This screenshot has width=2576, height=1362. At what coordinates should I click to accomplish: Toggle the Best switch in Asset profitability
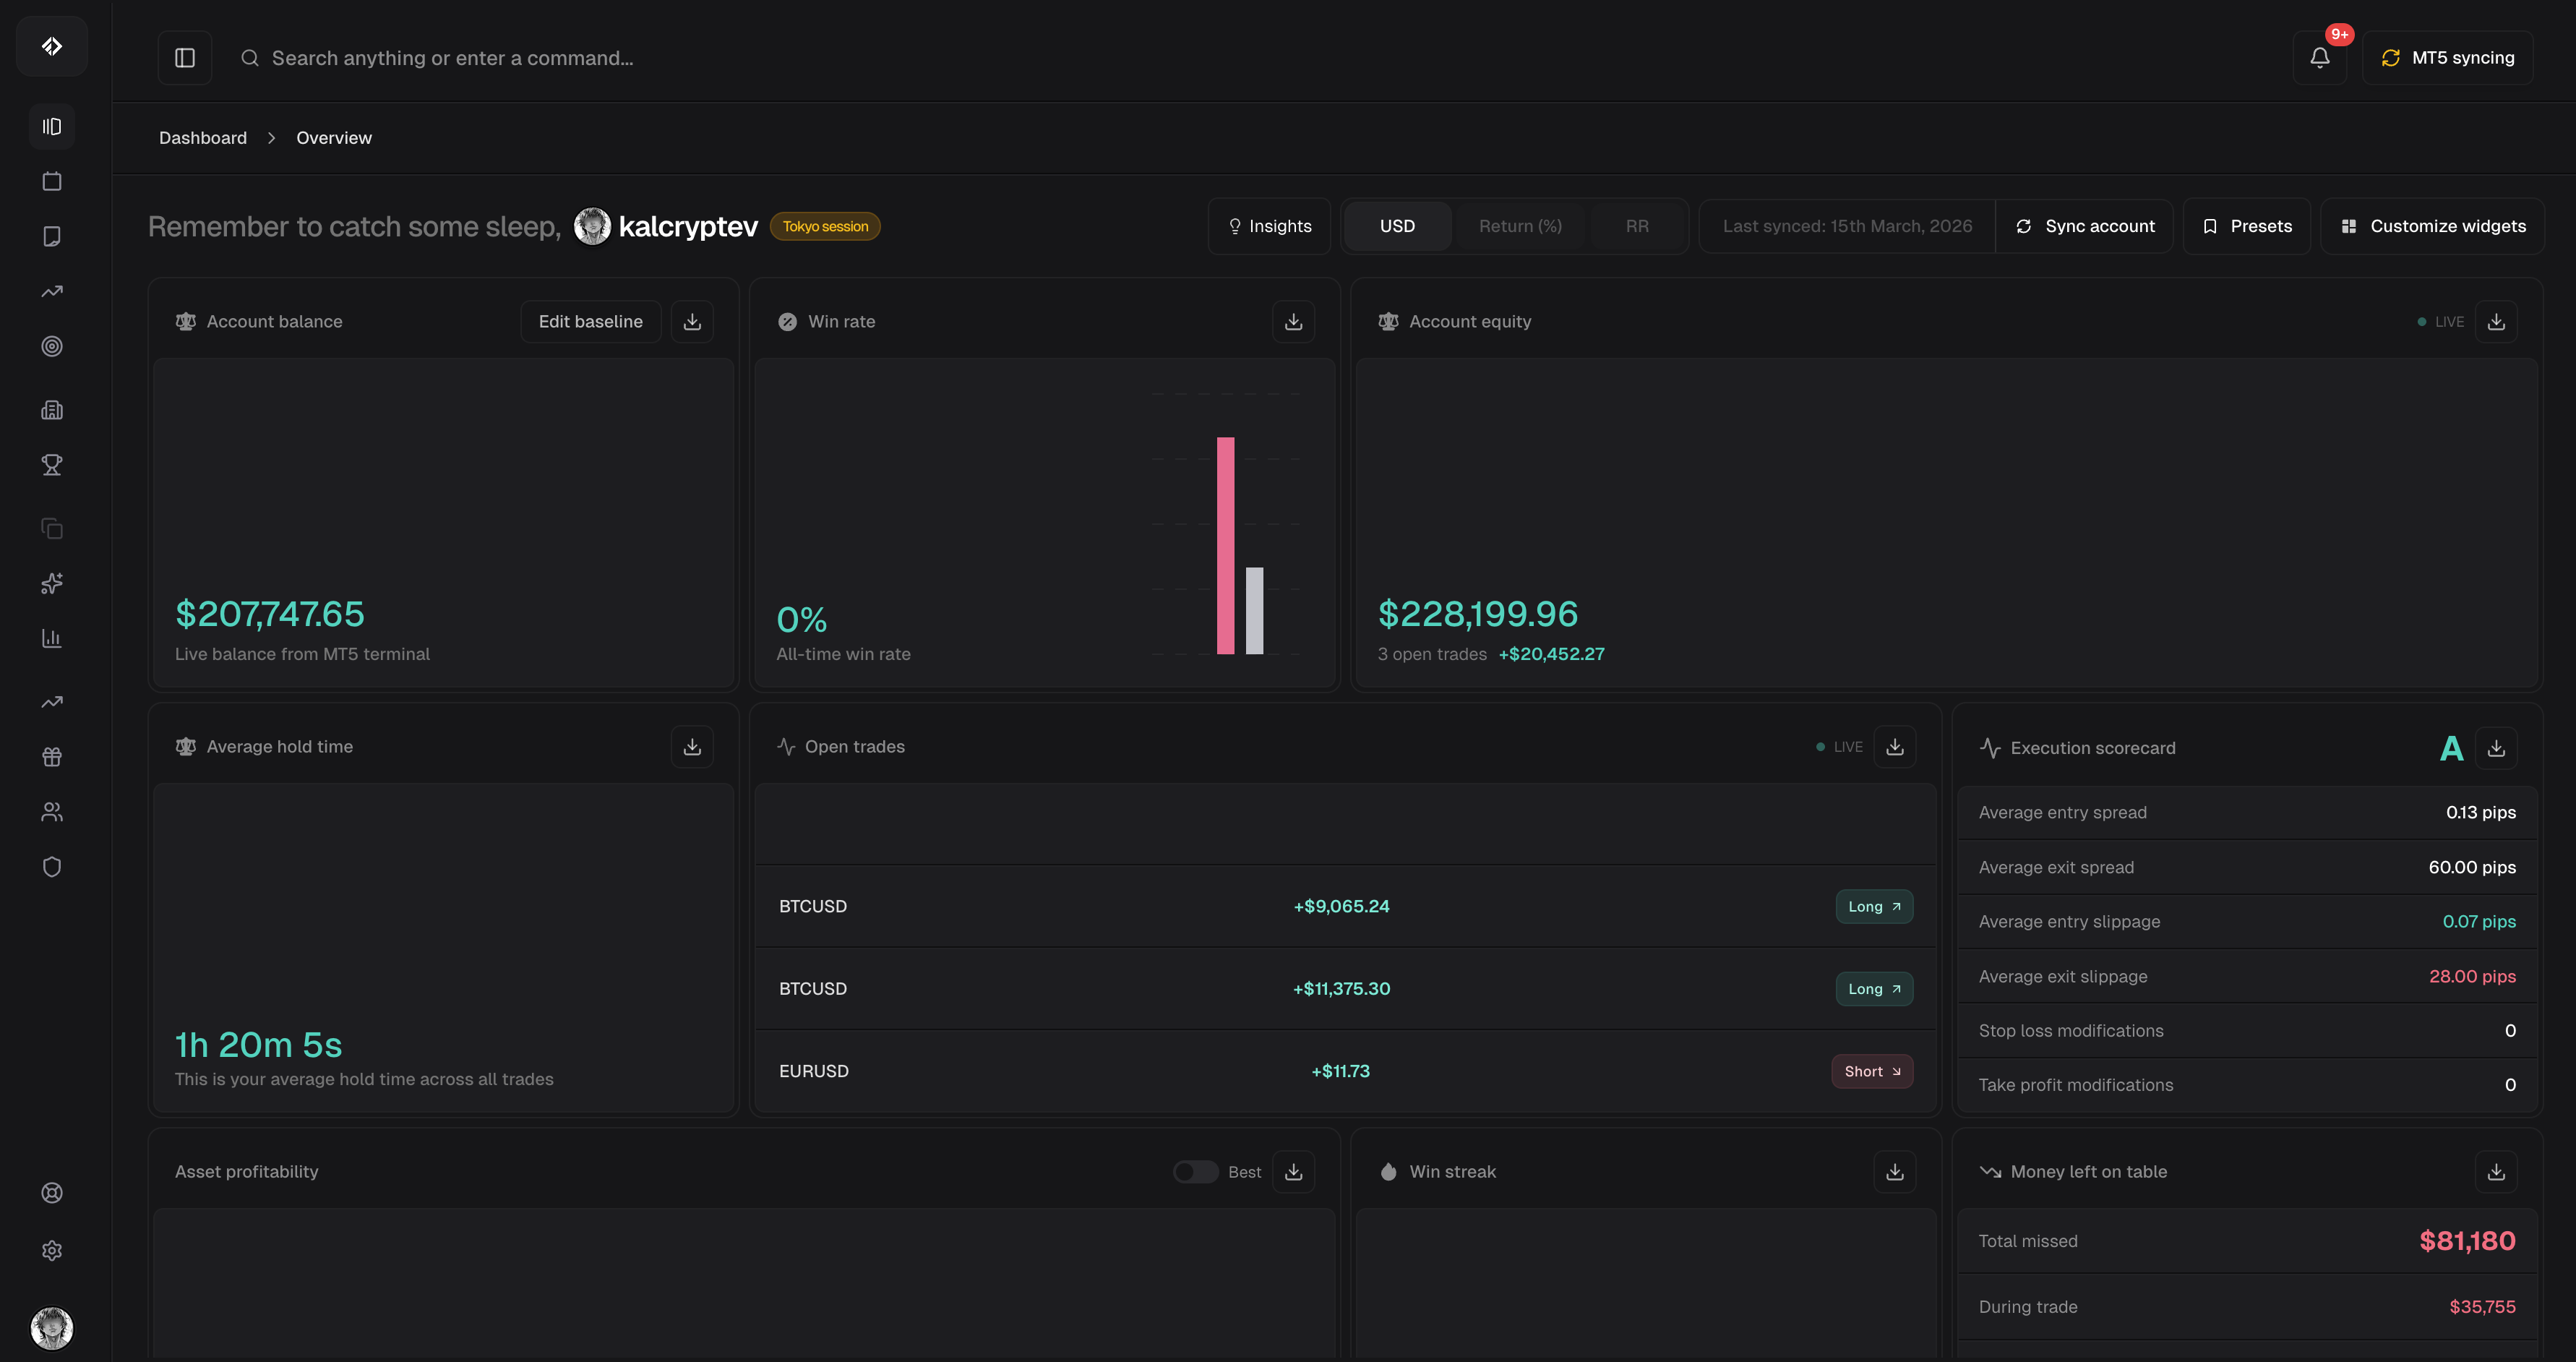tap(1195, 1172)
